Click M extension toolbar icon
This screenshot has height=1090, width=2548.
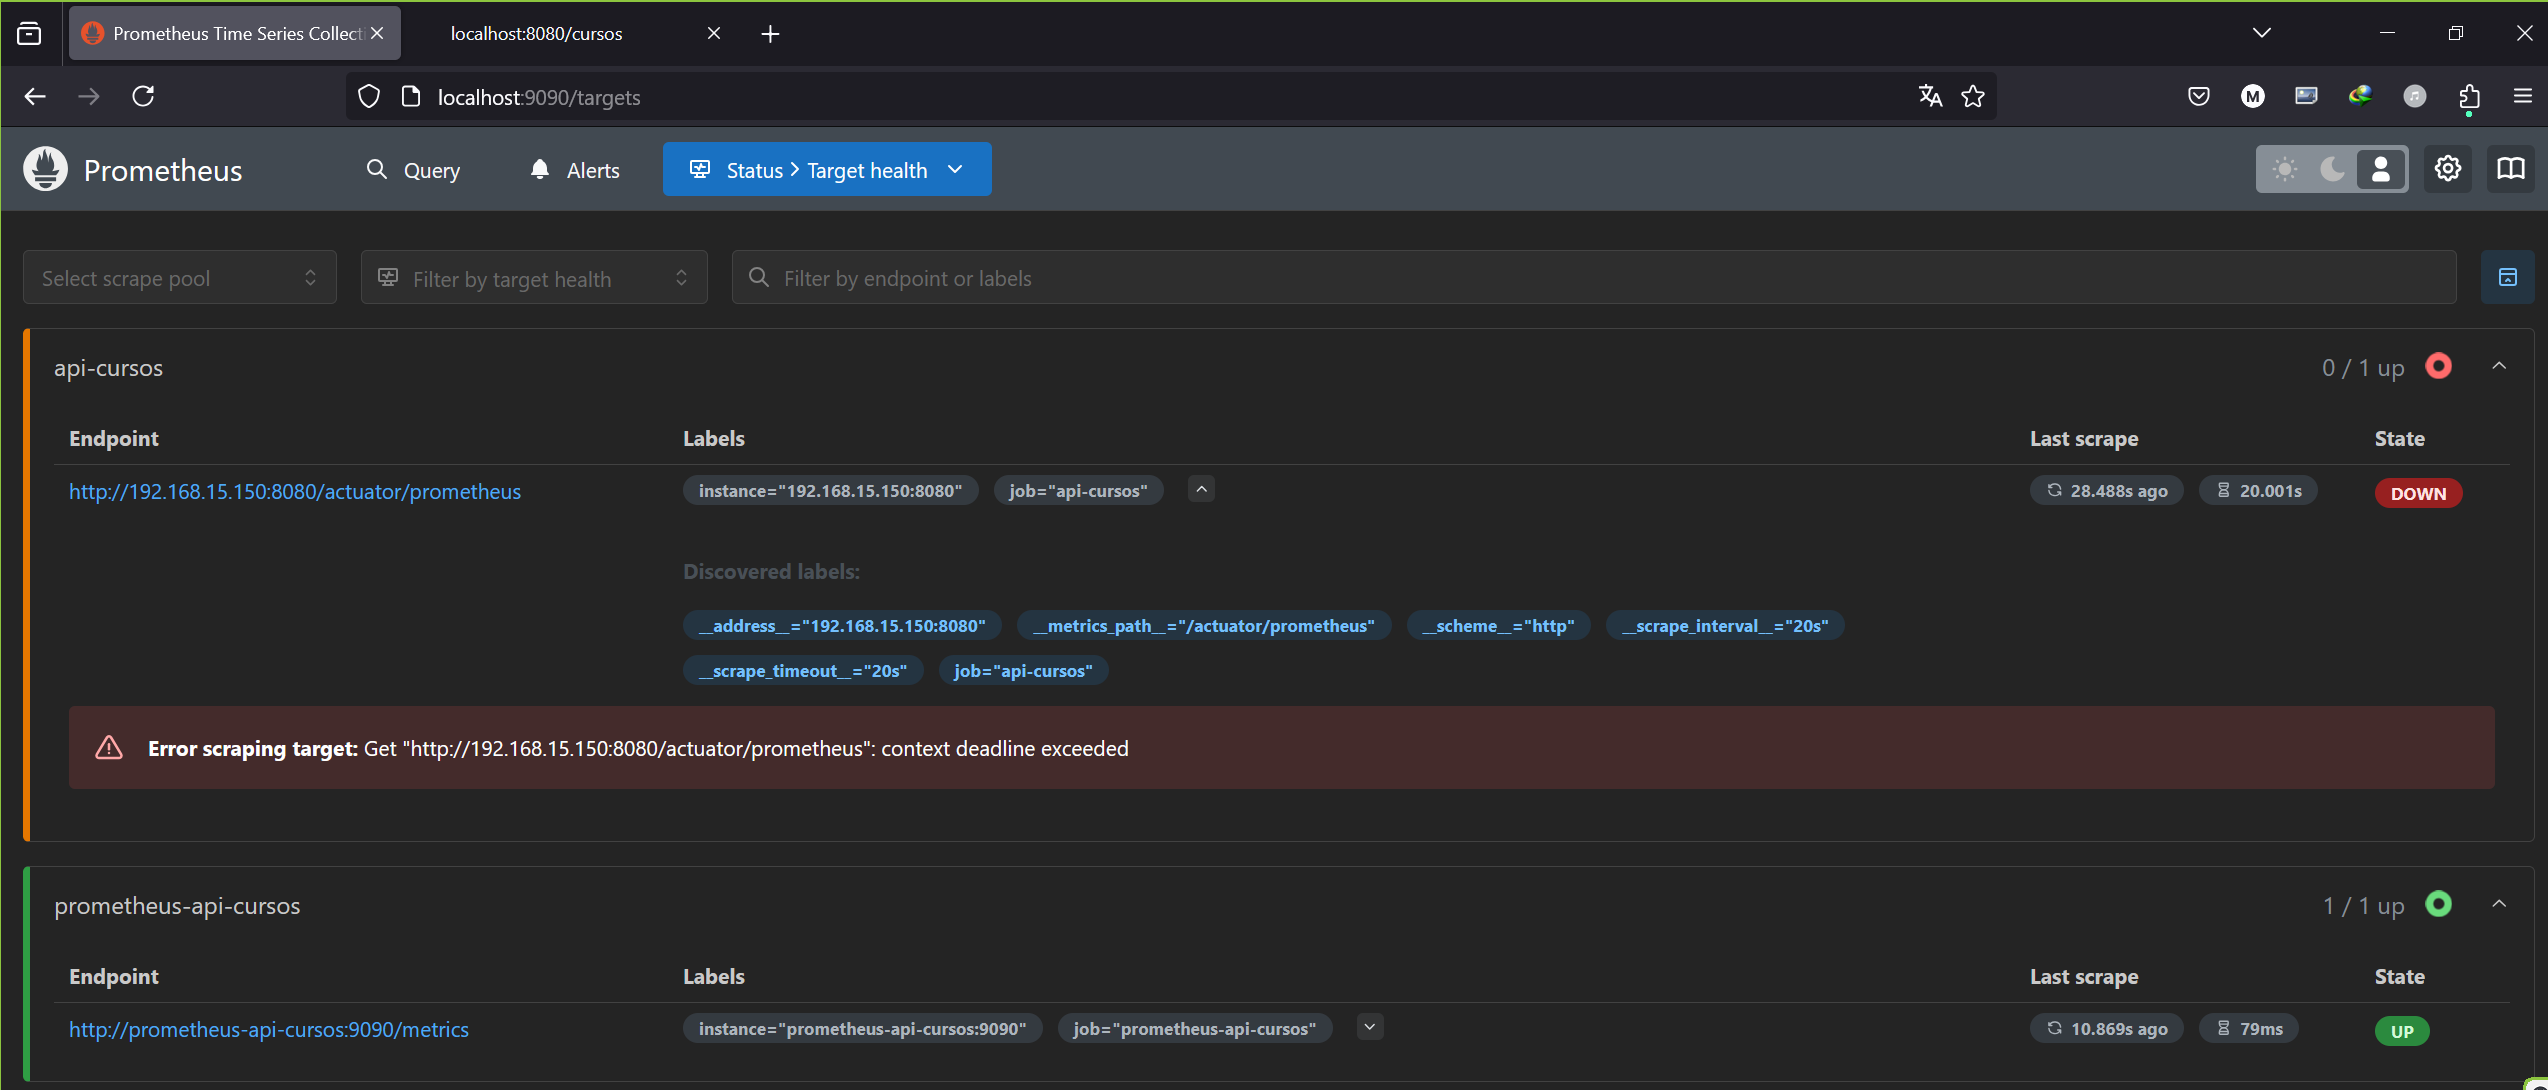click(x=2252, y=96)
